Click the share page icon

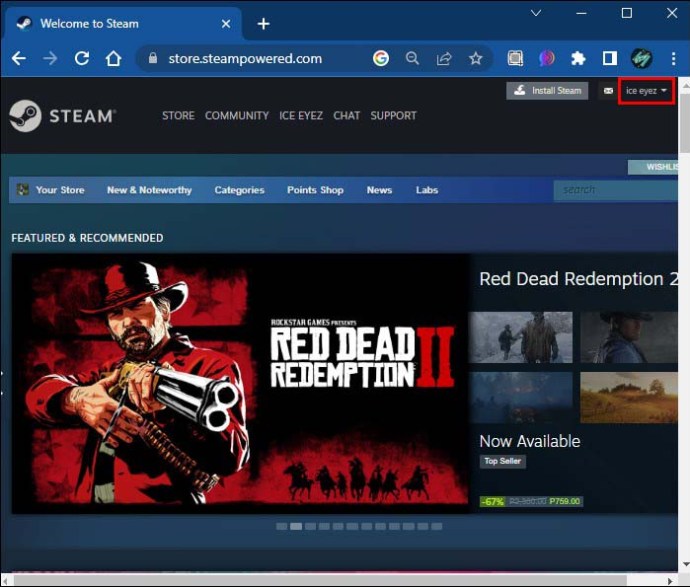444,58
